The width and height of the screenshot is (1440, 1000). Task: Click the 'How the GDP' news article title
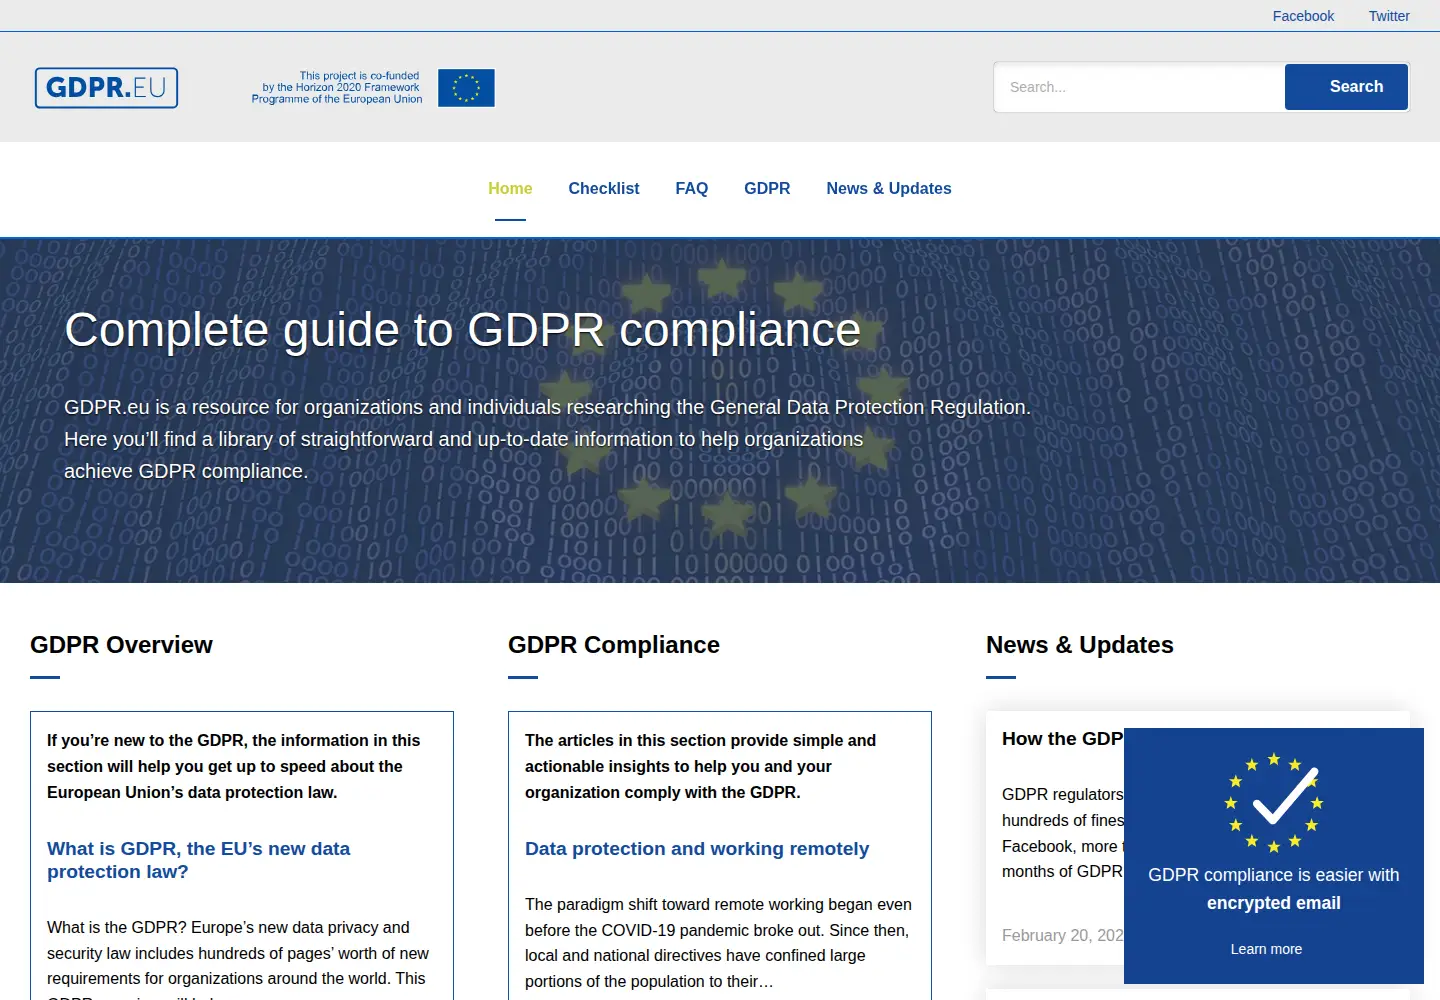1063,739
